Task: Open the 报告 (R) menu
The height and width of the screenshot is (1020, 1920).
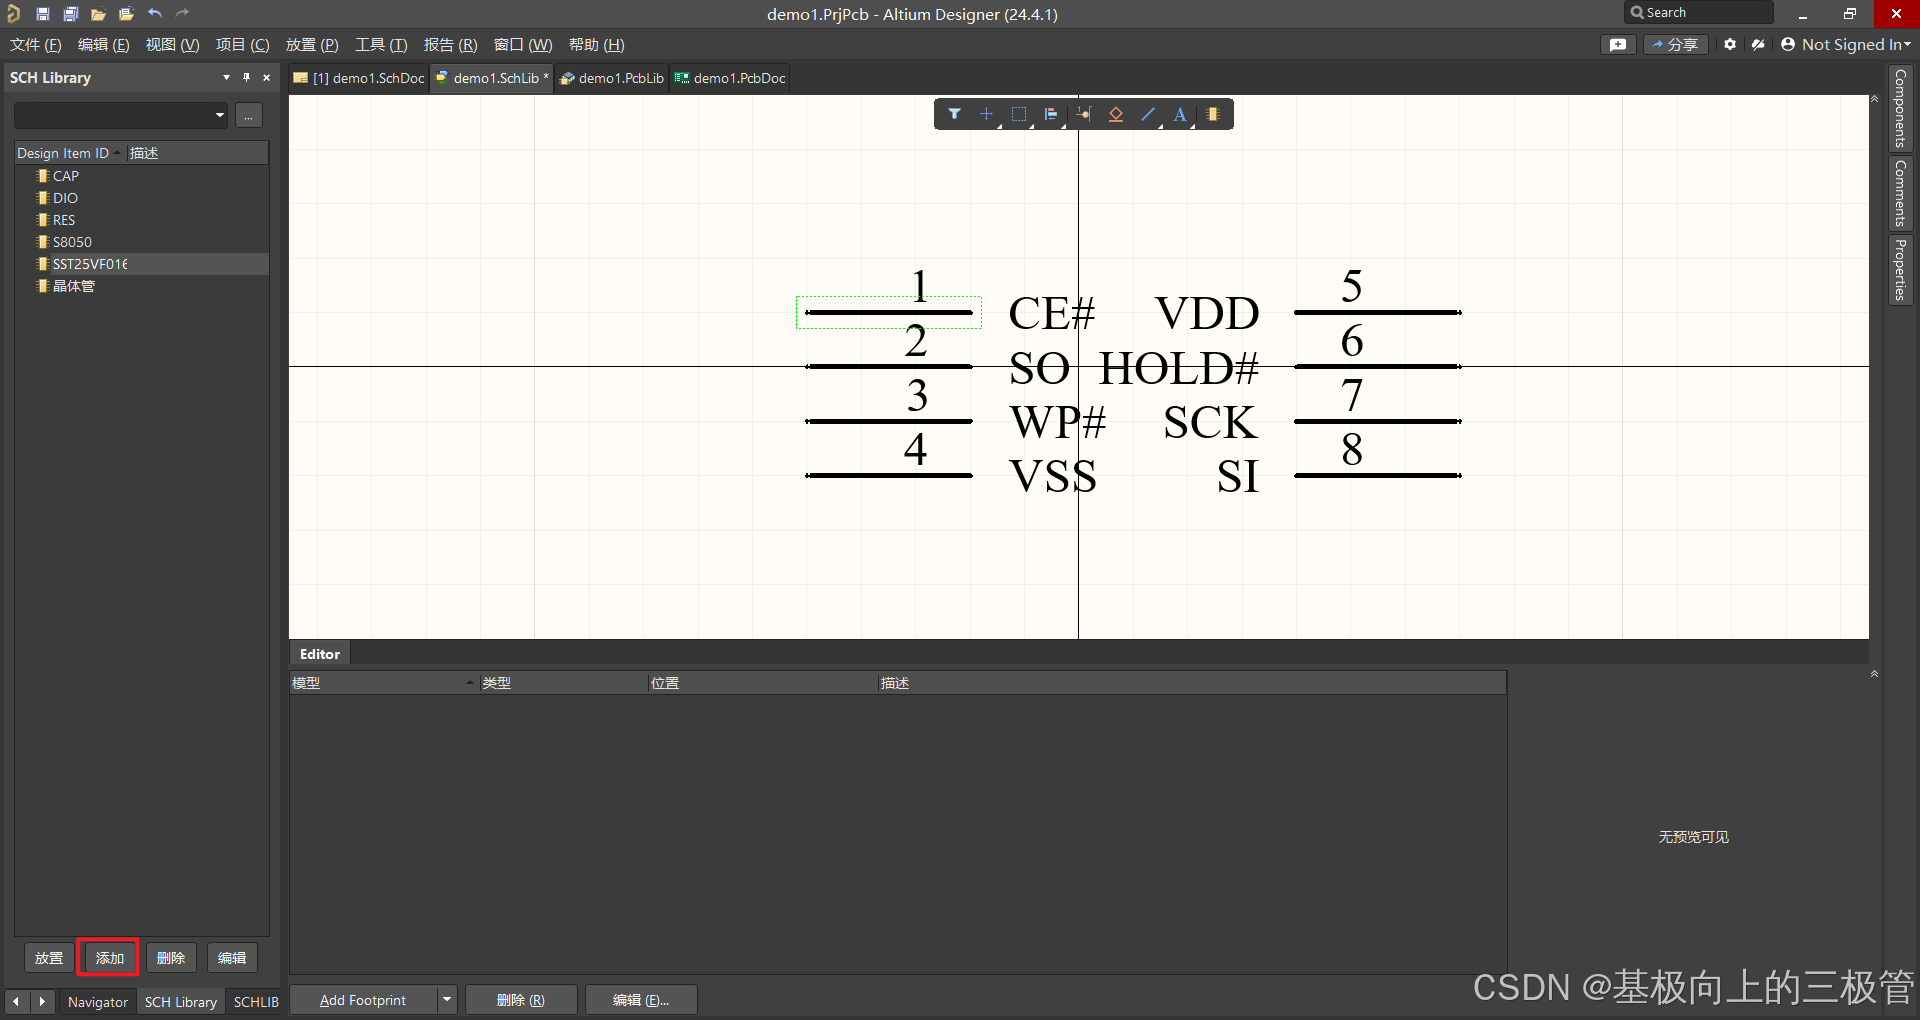Action: (450, 45)
